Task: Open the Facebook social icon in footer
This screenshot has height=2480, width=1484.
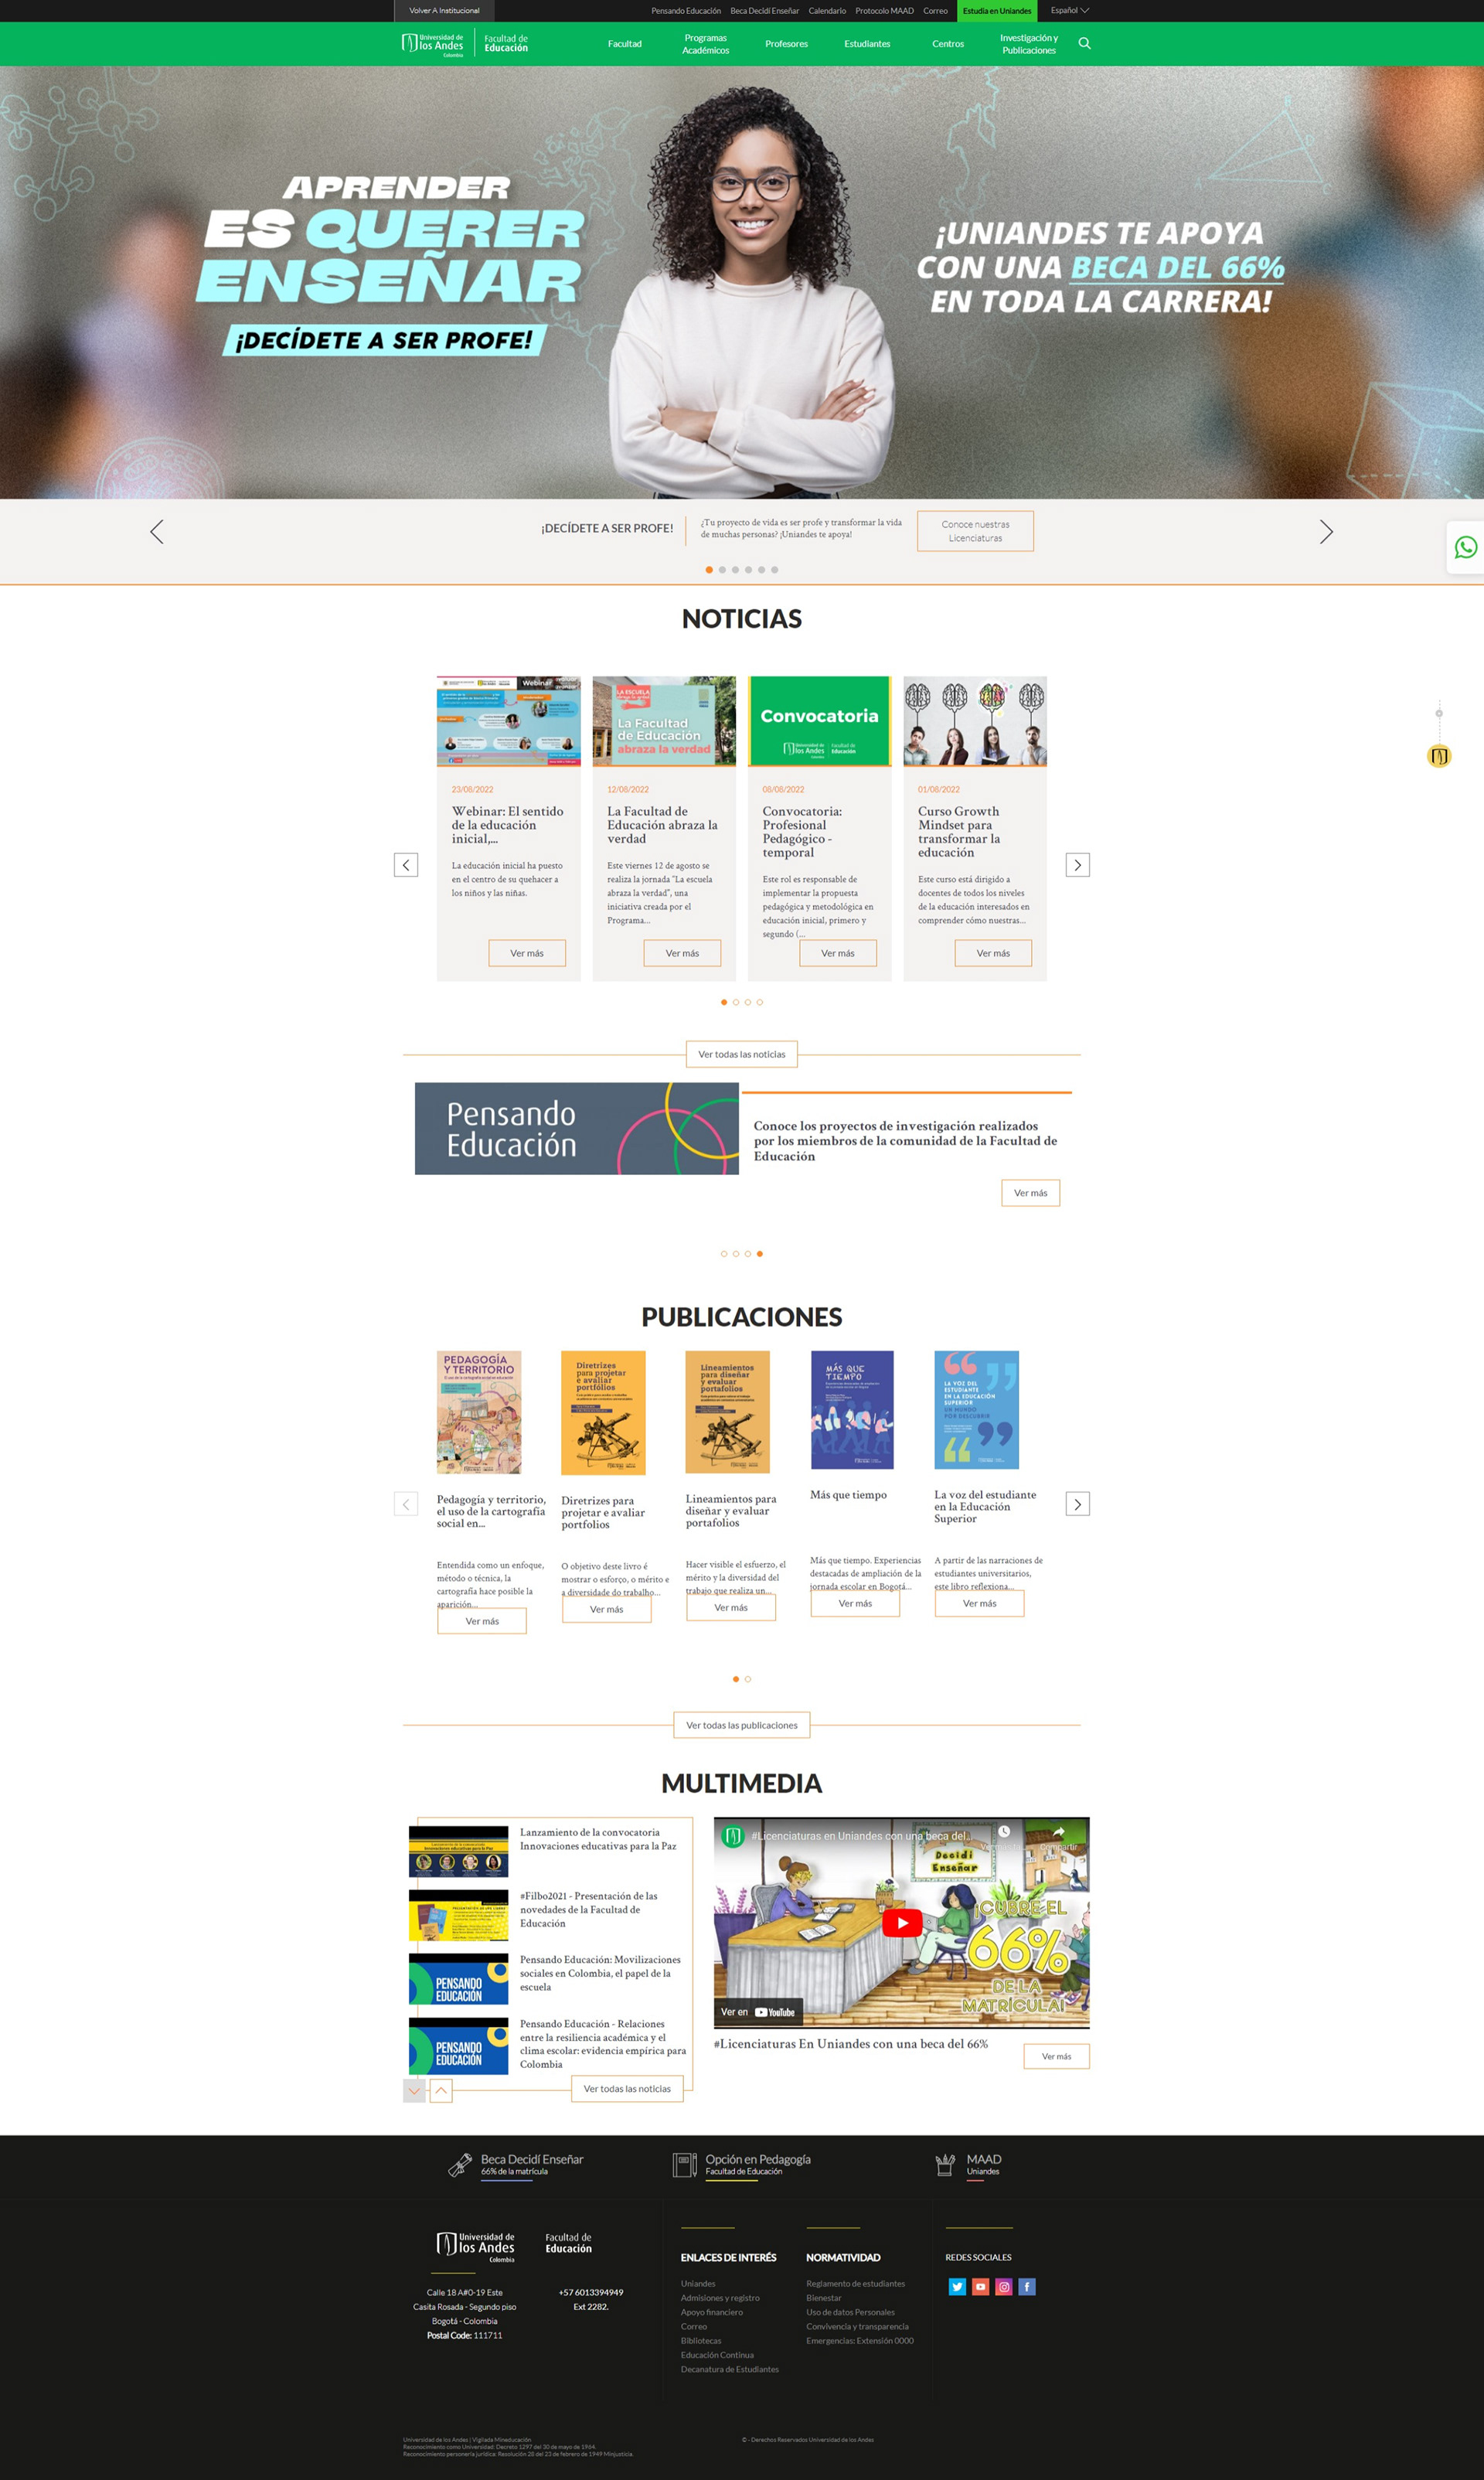Action: tap(1027, 2286)
